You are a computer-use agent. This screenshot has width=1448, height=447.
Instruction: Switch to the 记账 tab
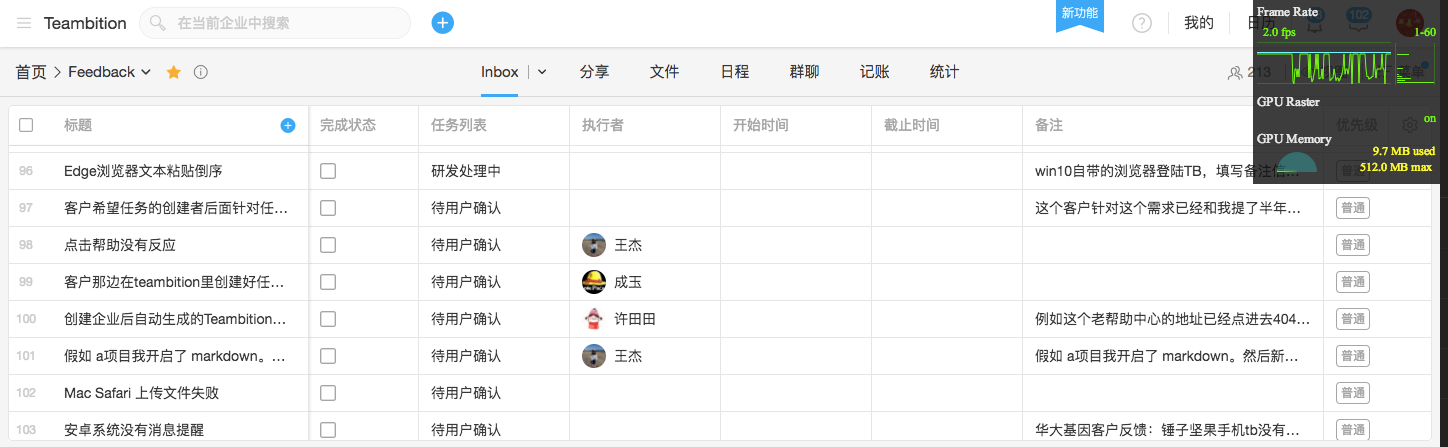(x=874, y=72)
